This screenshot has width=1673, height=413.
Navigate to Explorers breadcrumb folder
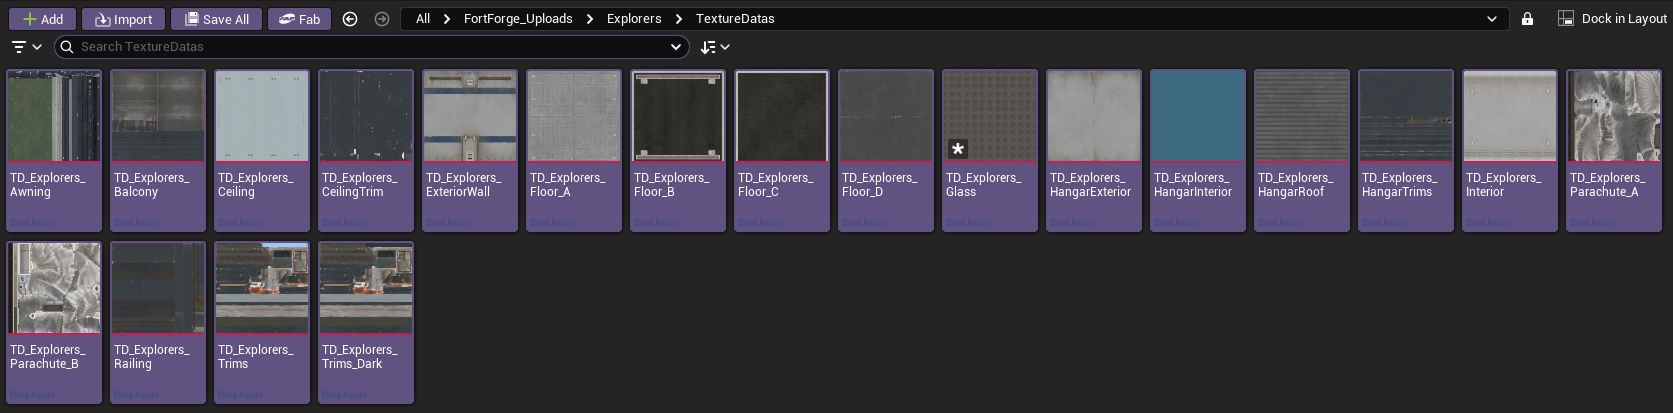(634, 19)
